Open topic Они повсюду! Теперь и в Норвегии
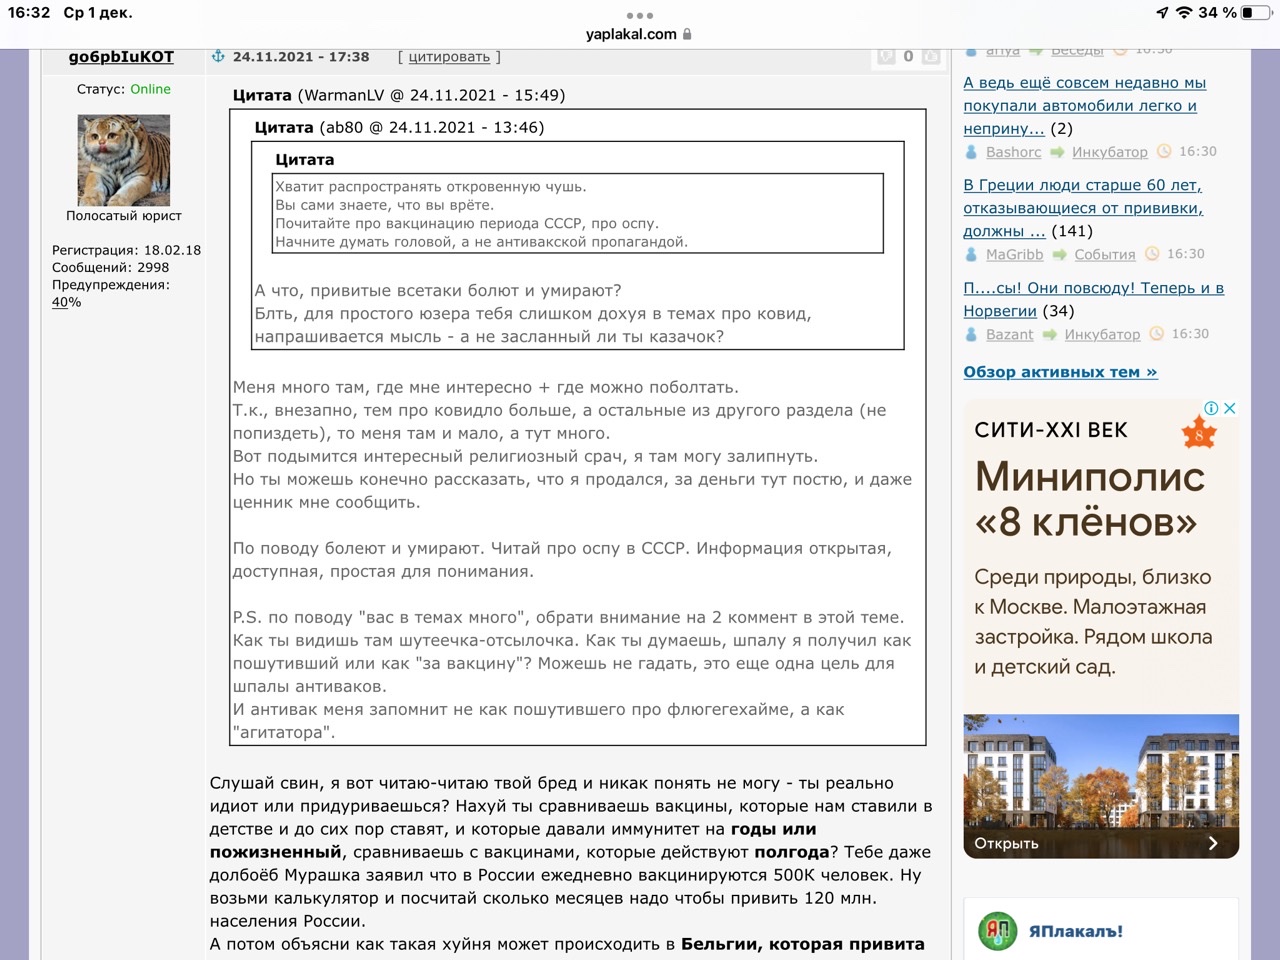 tap(1093, 299)
